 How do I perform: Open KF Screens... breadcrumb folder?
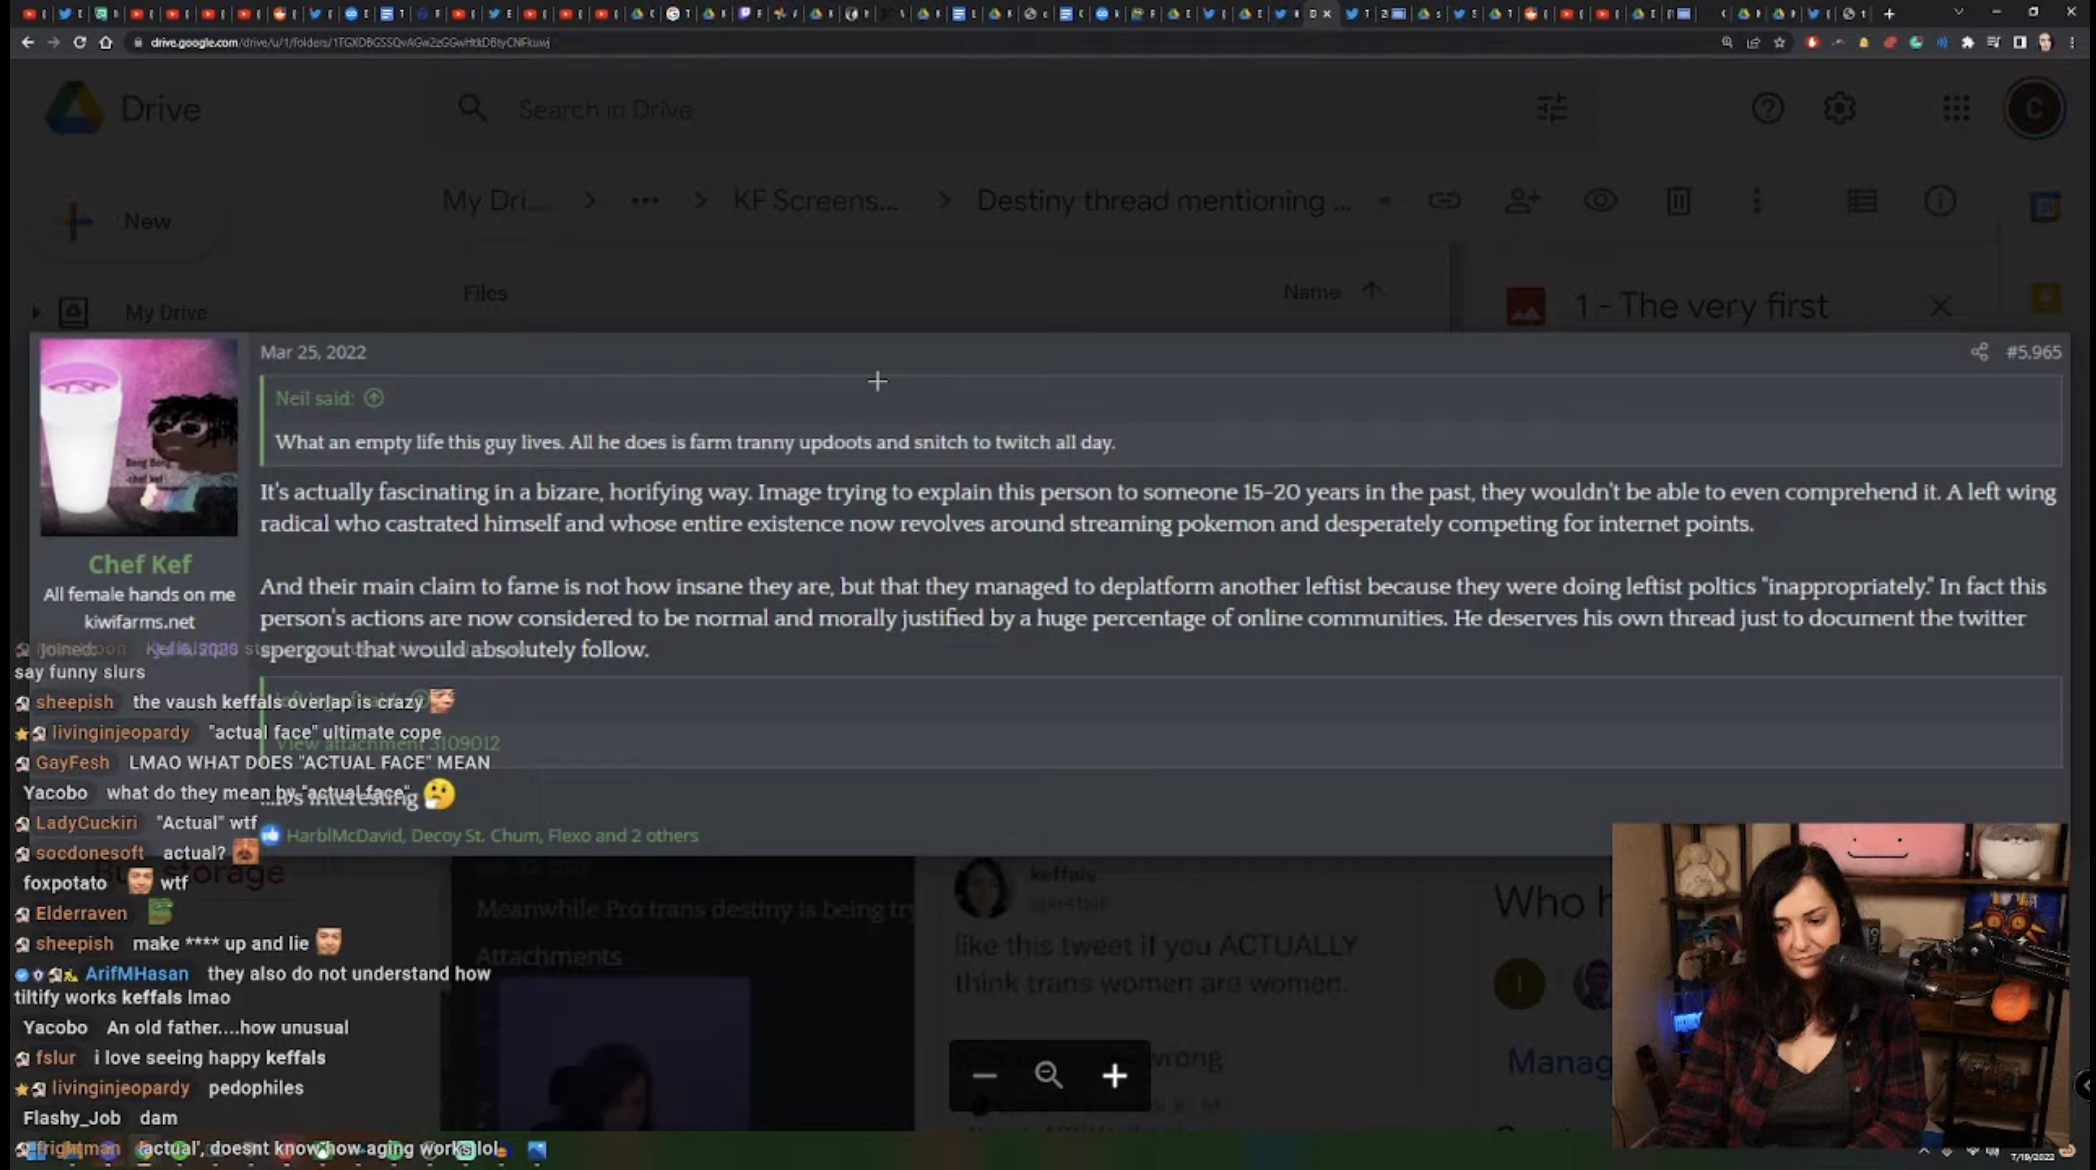(816, 201)
